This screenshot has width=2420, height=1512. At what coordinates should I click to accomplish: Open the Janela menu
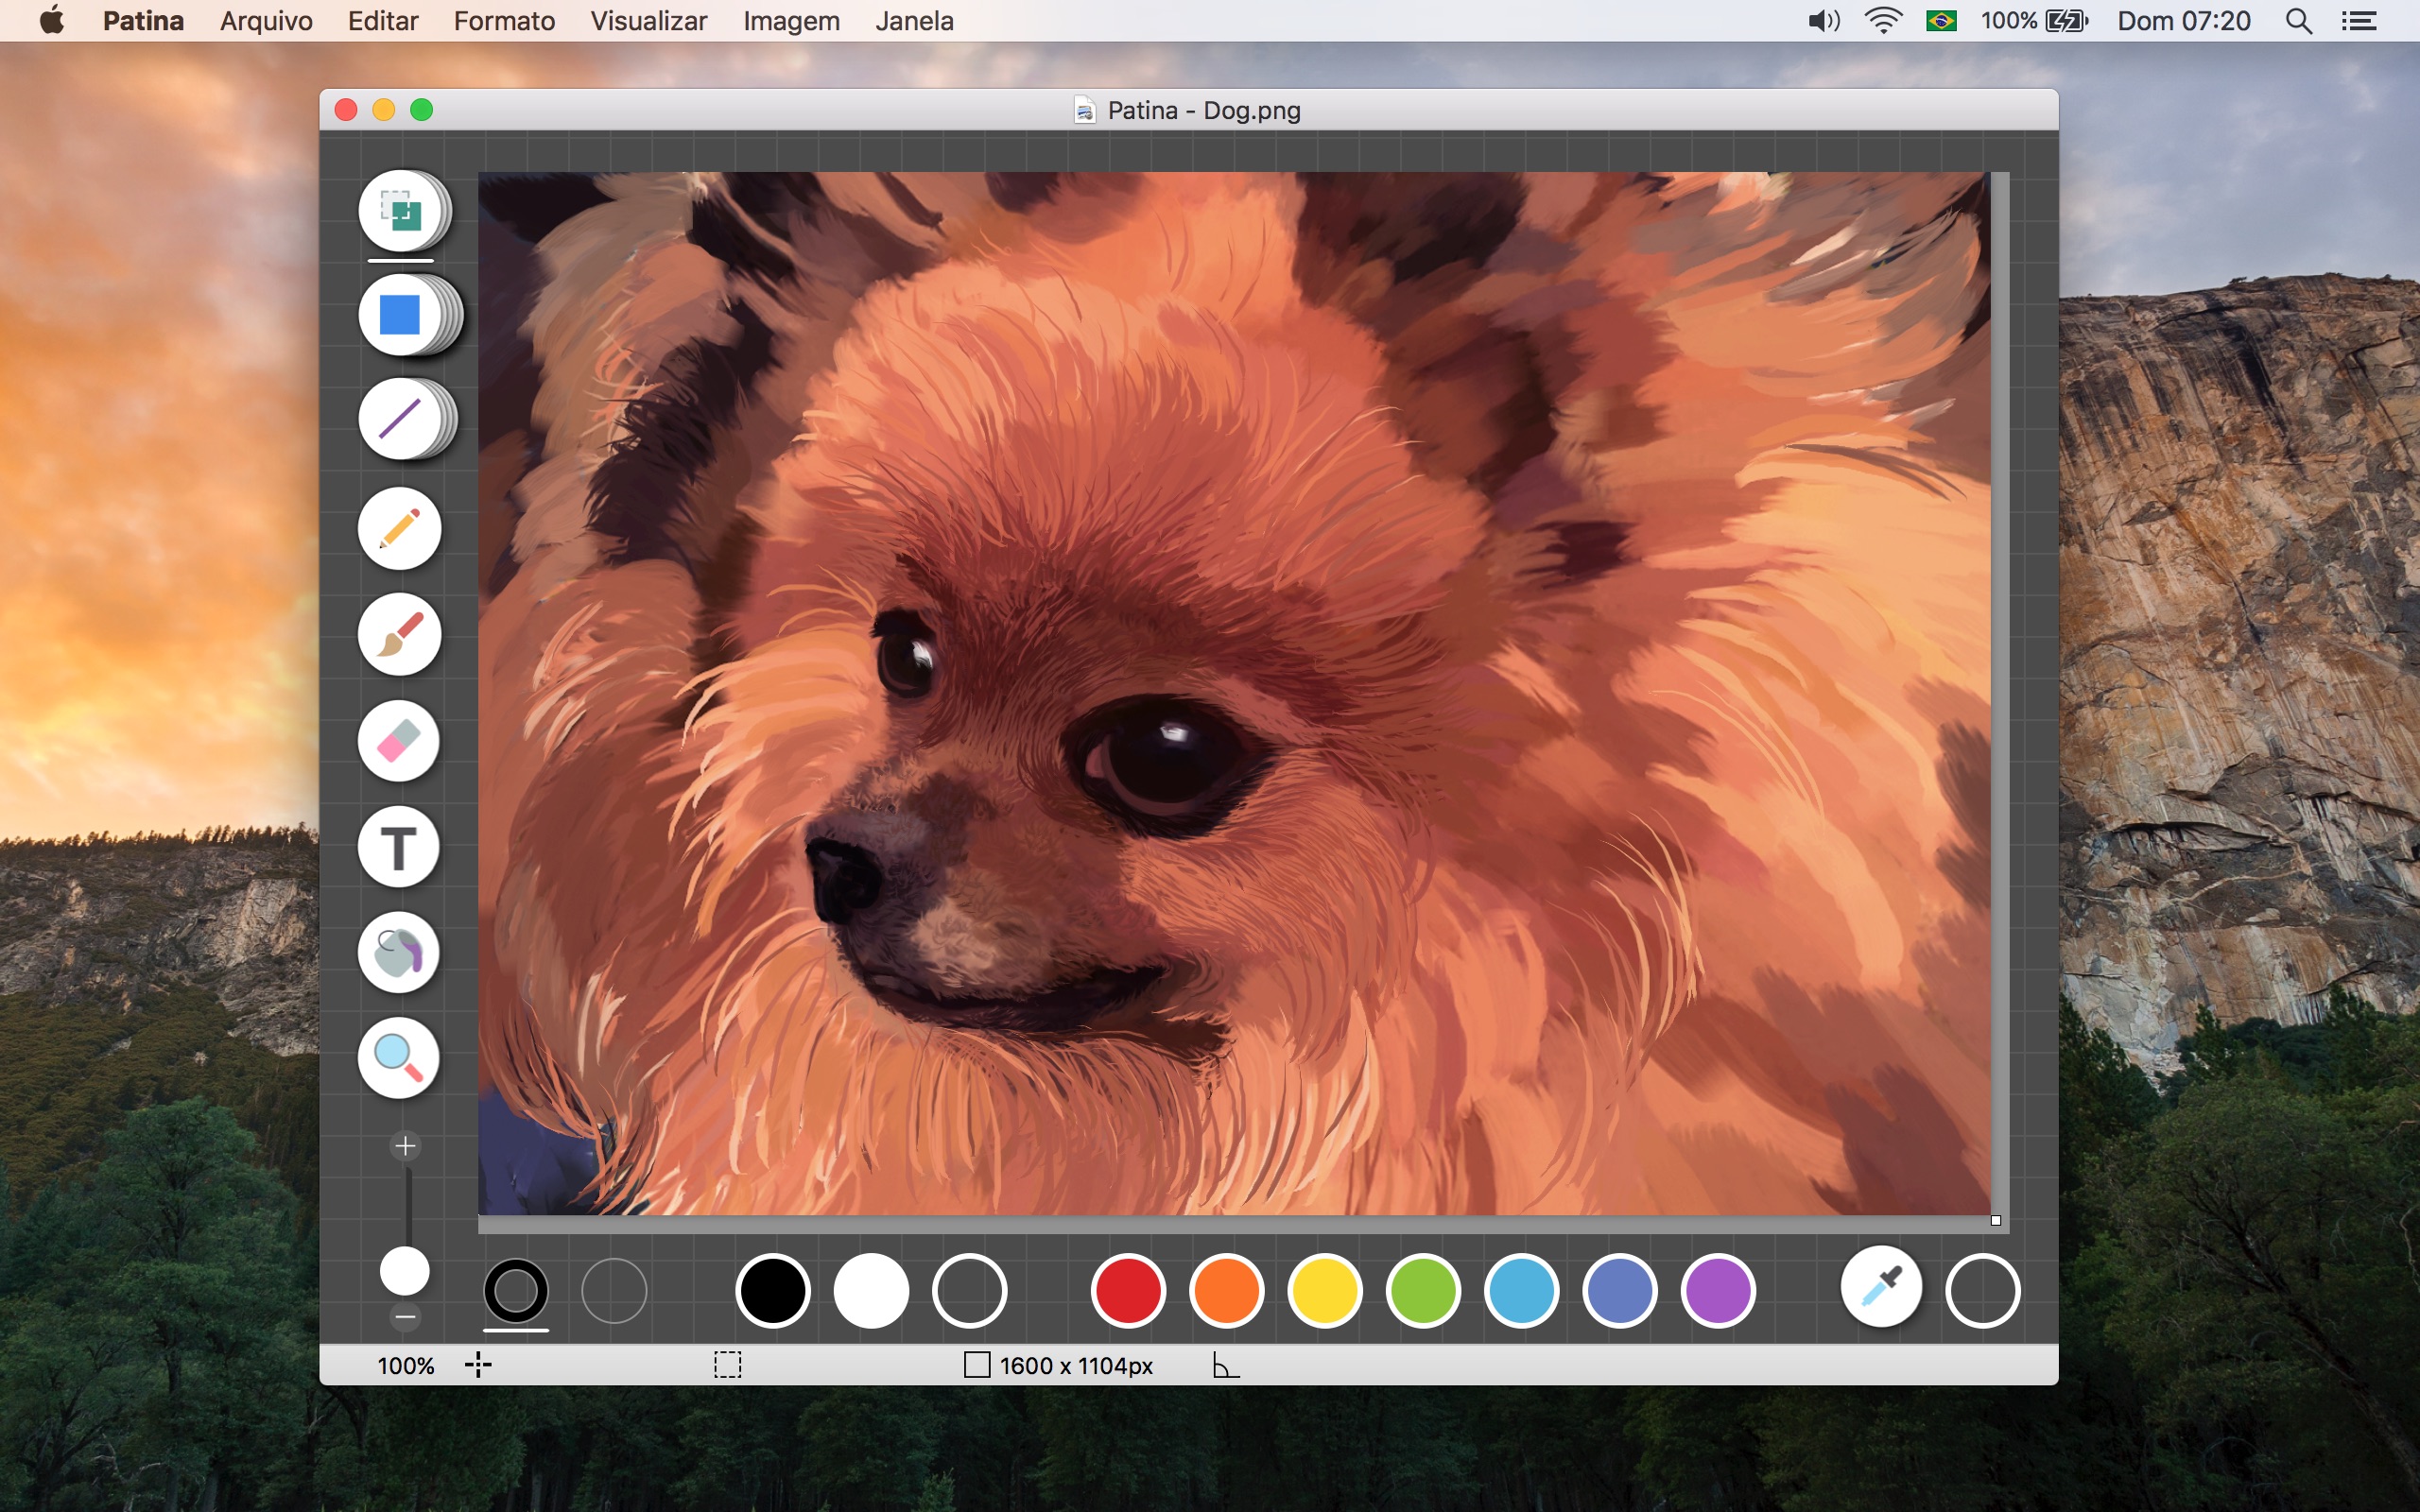914,20
